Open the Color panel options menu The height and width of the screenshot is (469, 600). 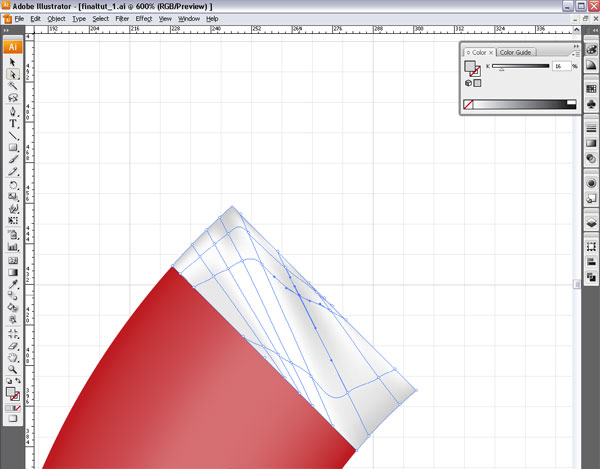(x=576, y=54)
